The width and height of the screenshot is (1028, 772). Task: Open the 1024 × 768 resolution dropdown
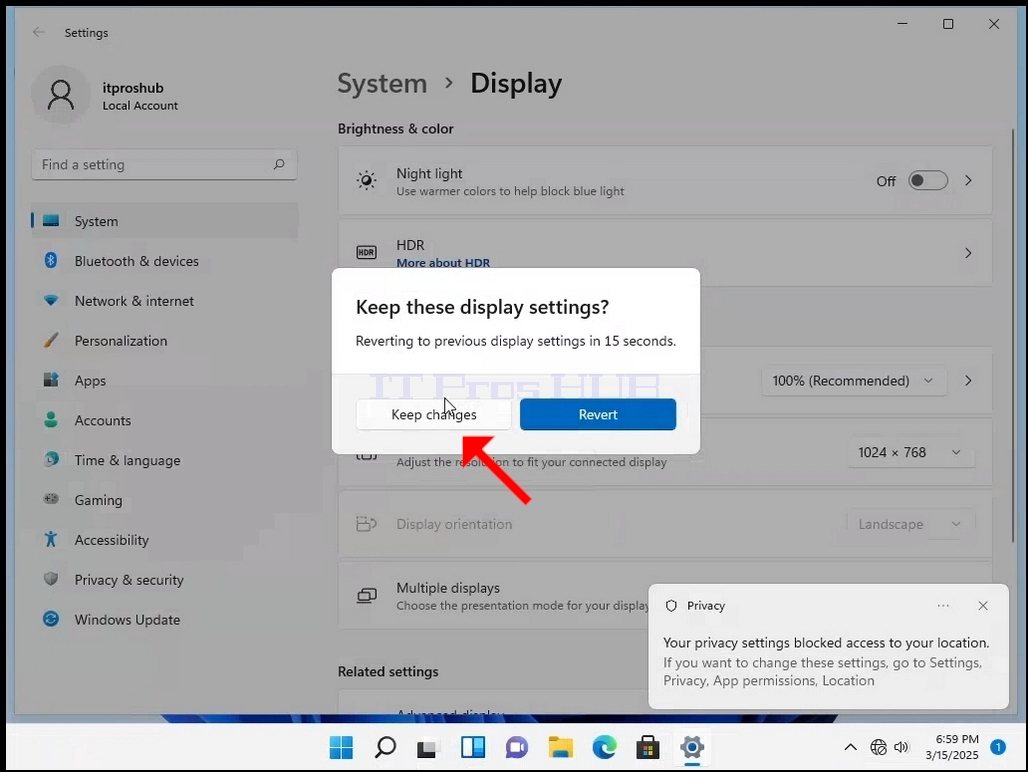pos(911,452)
